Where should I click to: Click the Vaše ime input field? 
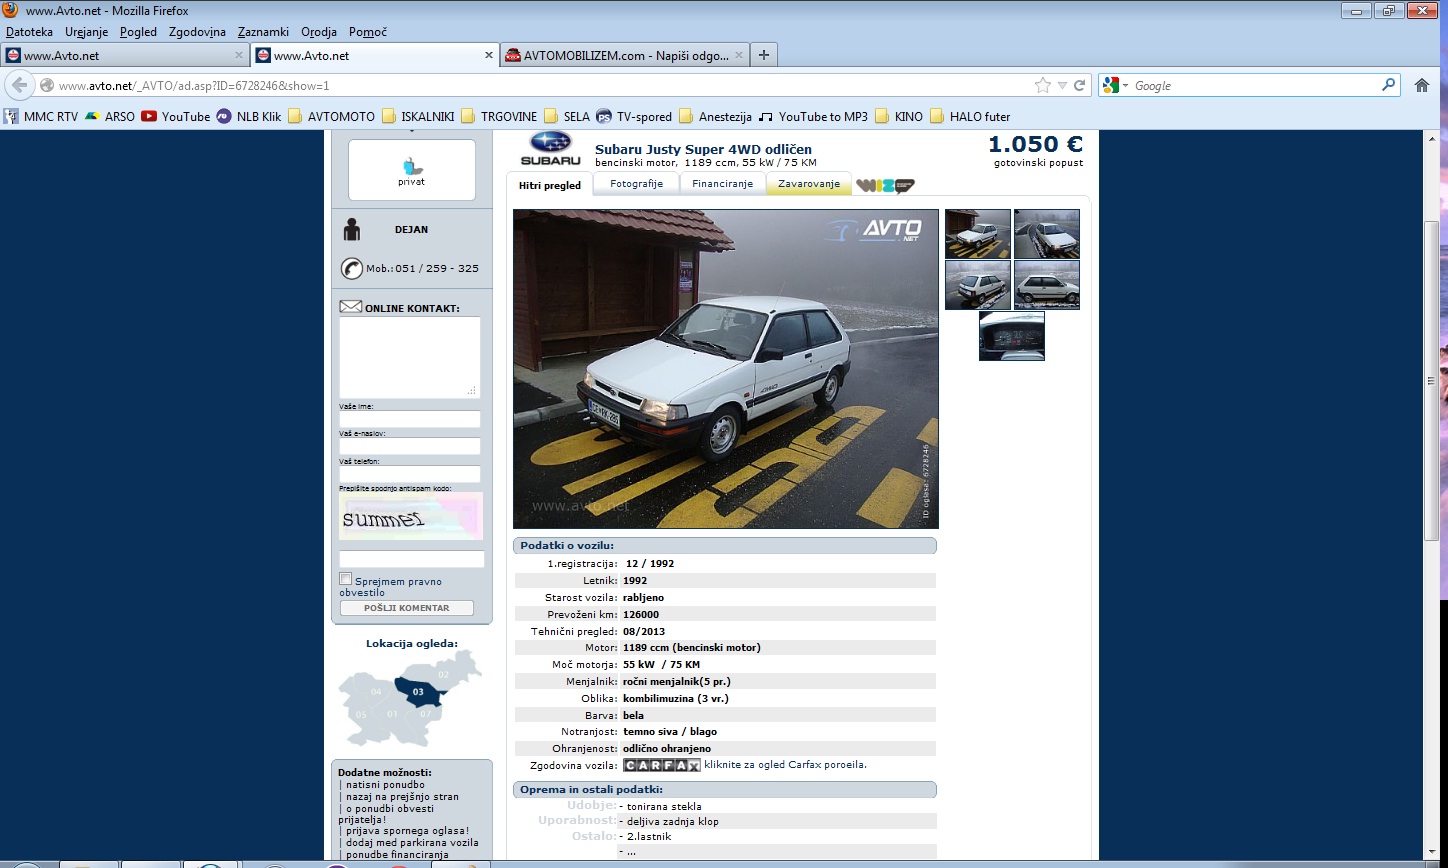click(x=410, y=419)
